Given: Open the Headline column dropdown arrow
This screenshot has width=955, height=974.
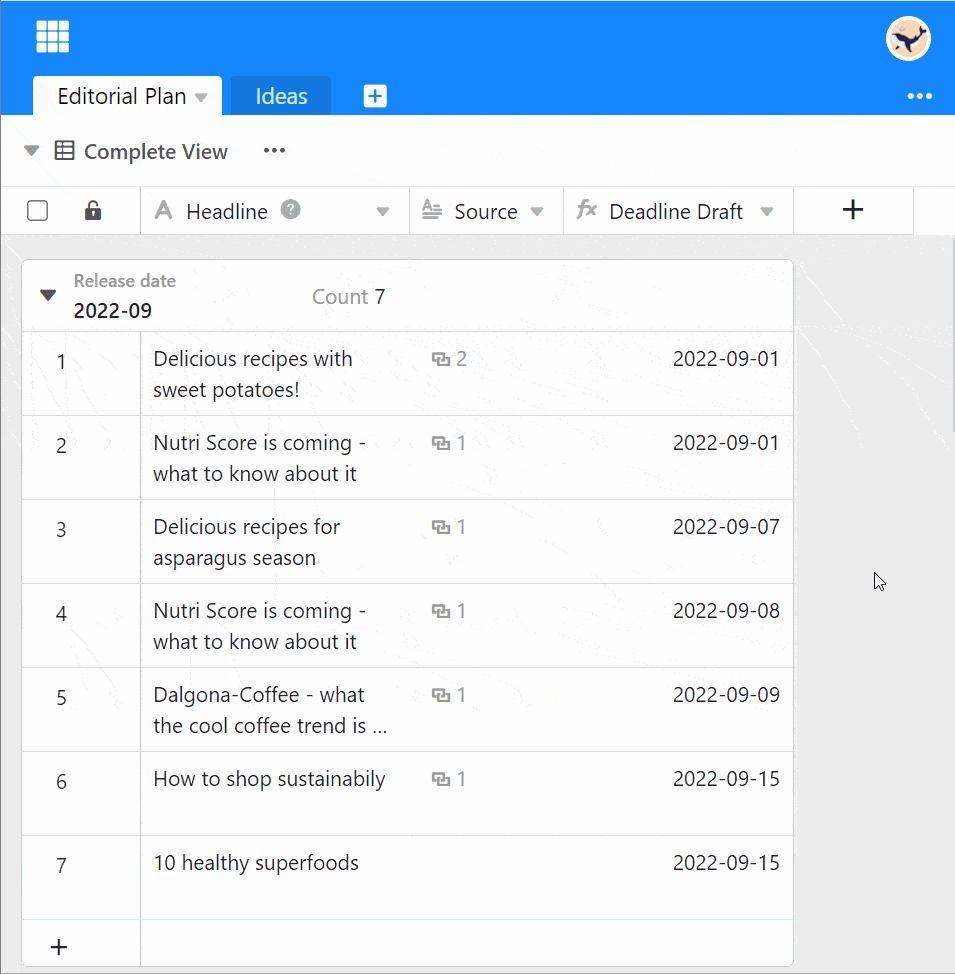Looking at the screenshot, I should (382, 212).
